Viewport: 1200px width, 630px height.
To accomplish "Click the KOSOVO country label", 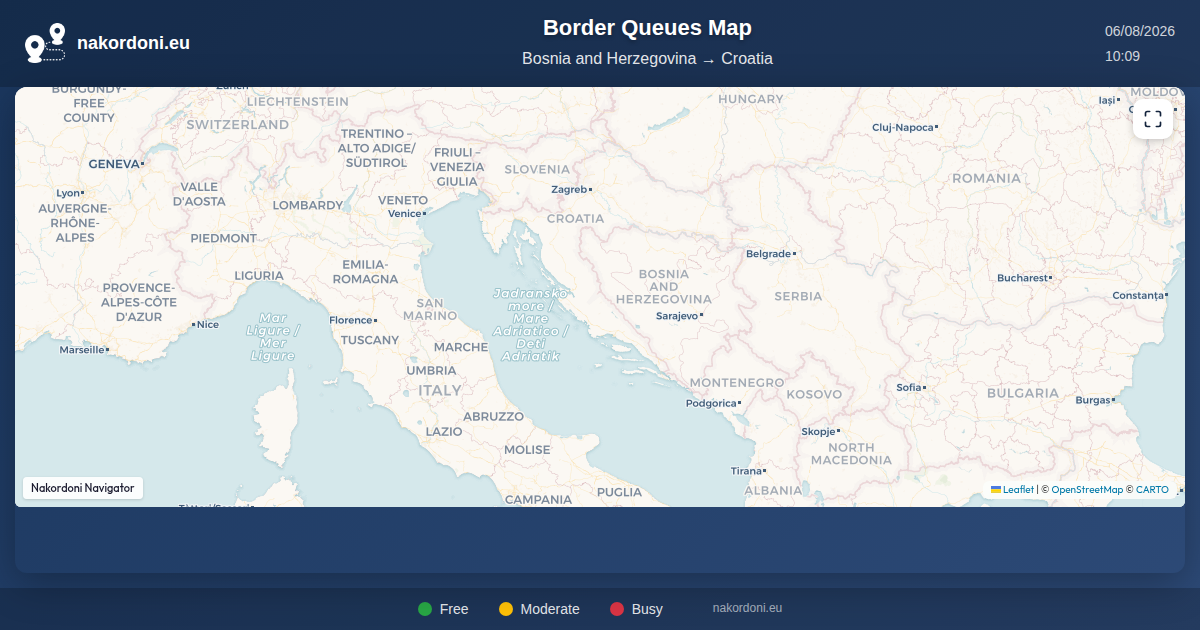I will 814,394.
